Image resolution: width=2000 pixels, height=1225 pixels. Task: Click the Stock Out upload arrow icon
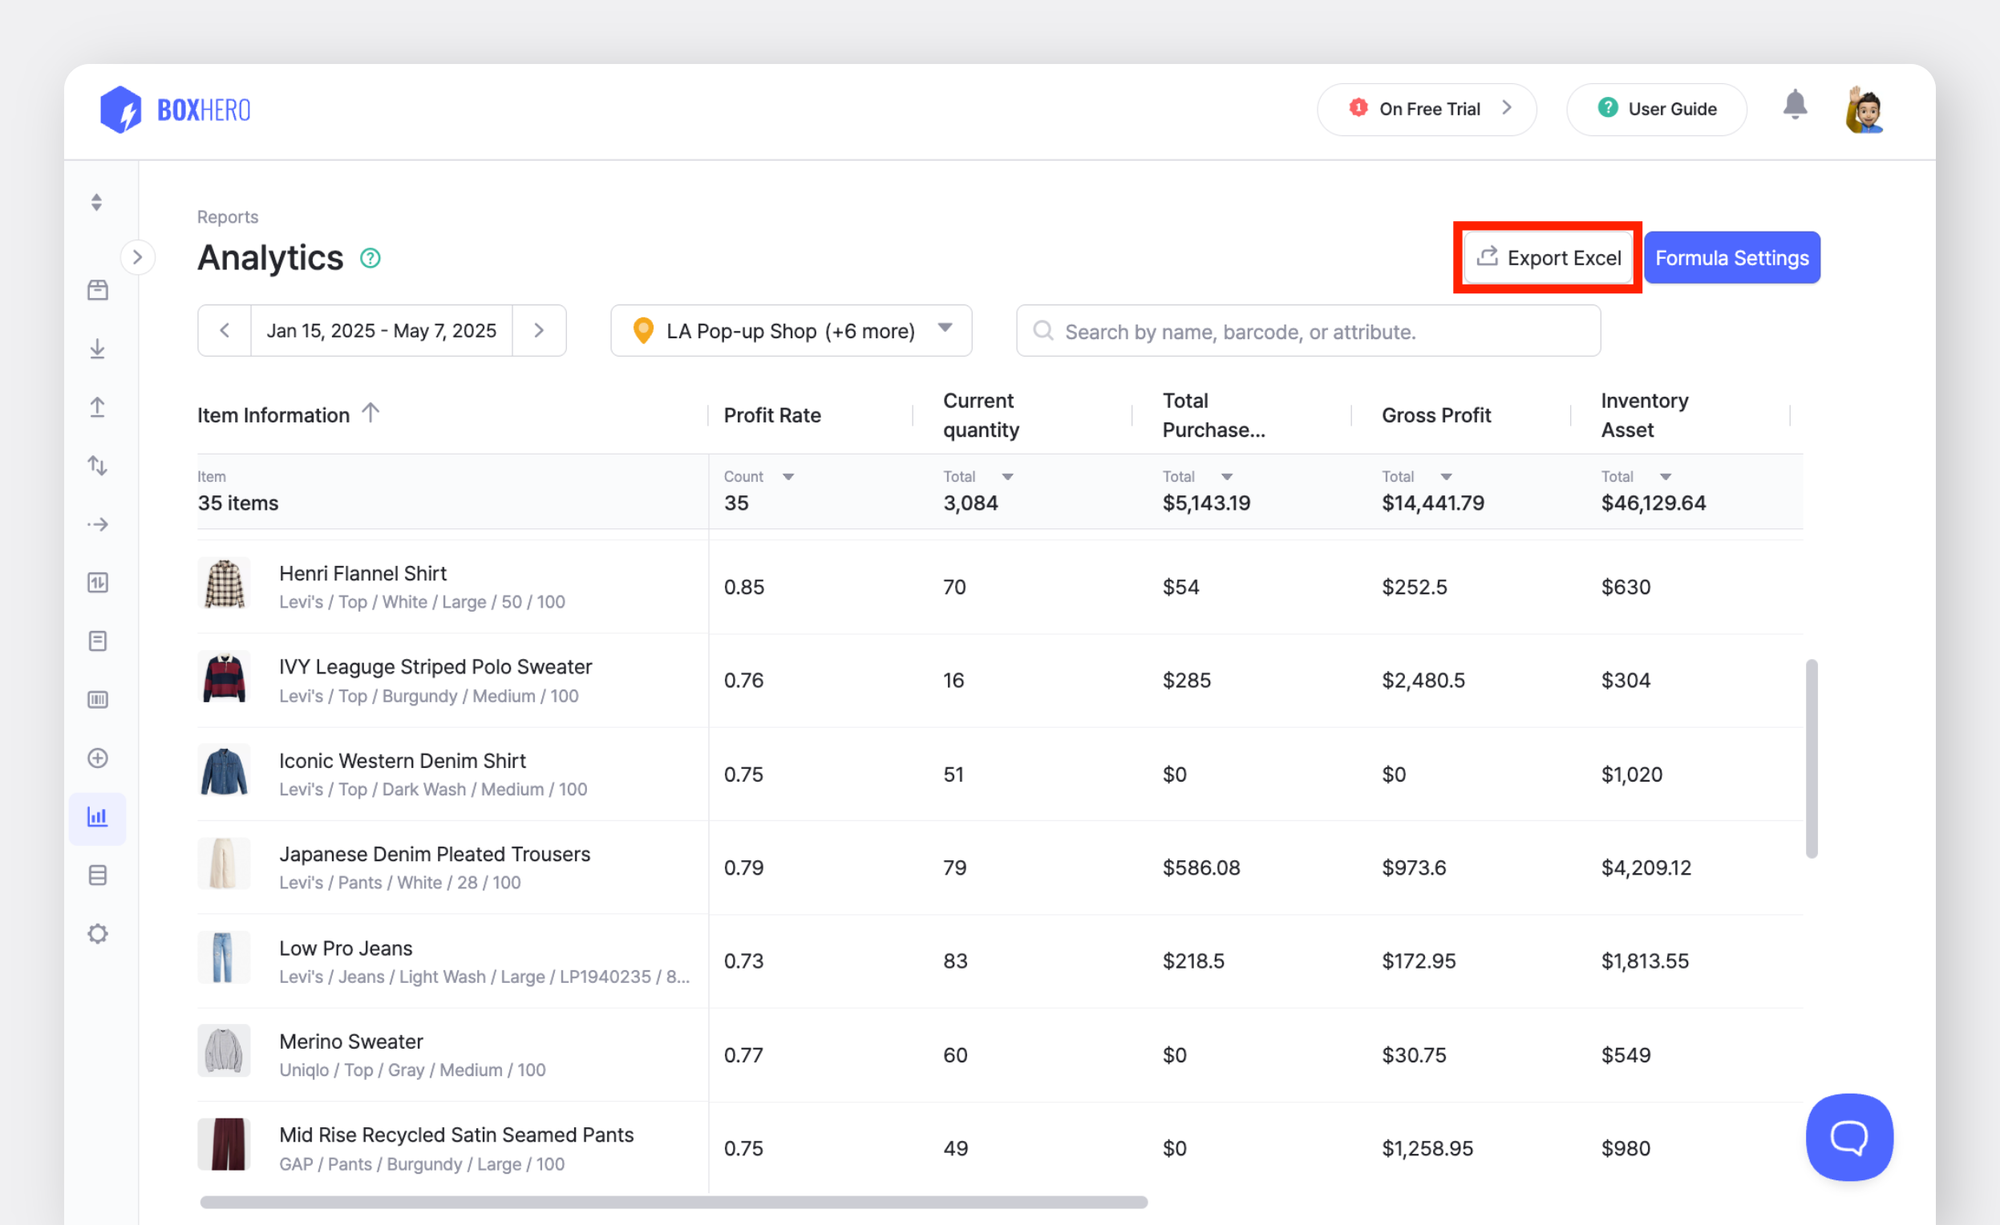(x=97, y=407)
